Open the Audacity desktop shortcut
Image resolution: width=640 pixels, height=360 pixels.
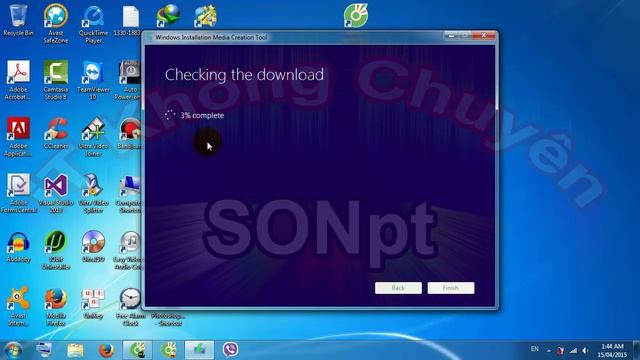pos(18,247)
